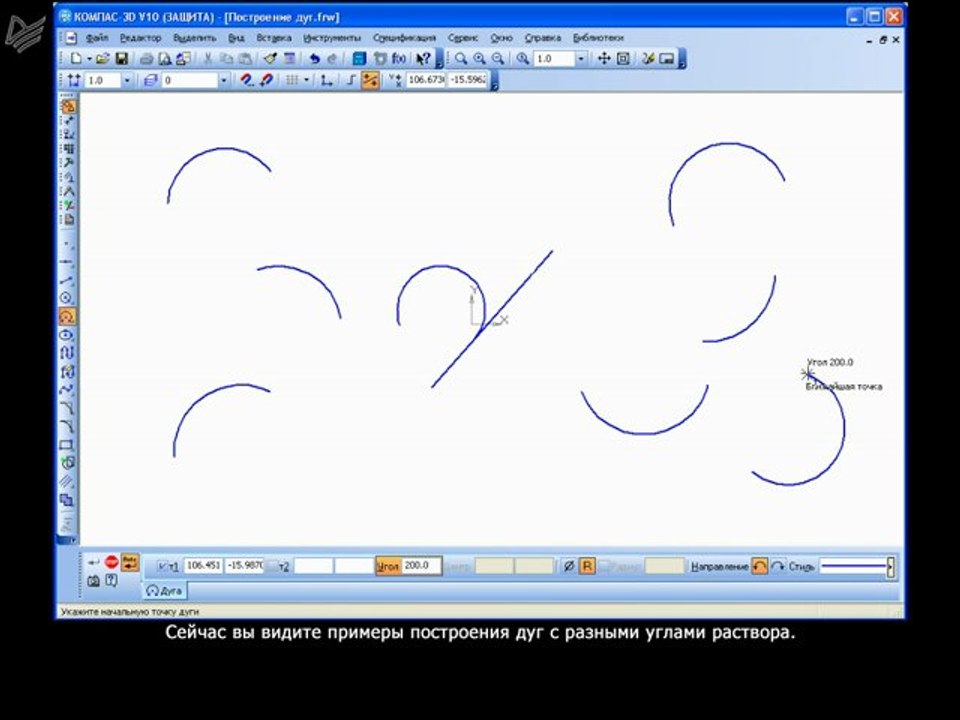
Task: Open the Инструменты menu
Action: click(332, 38)
